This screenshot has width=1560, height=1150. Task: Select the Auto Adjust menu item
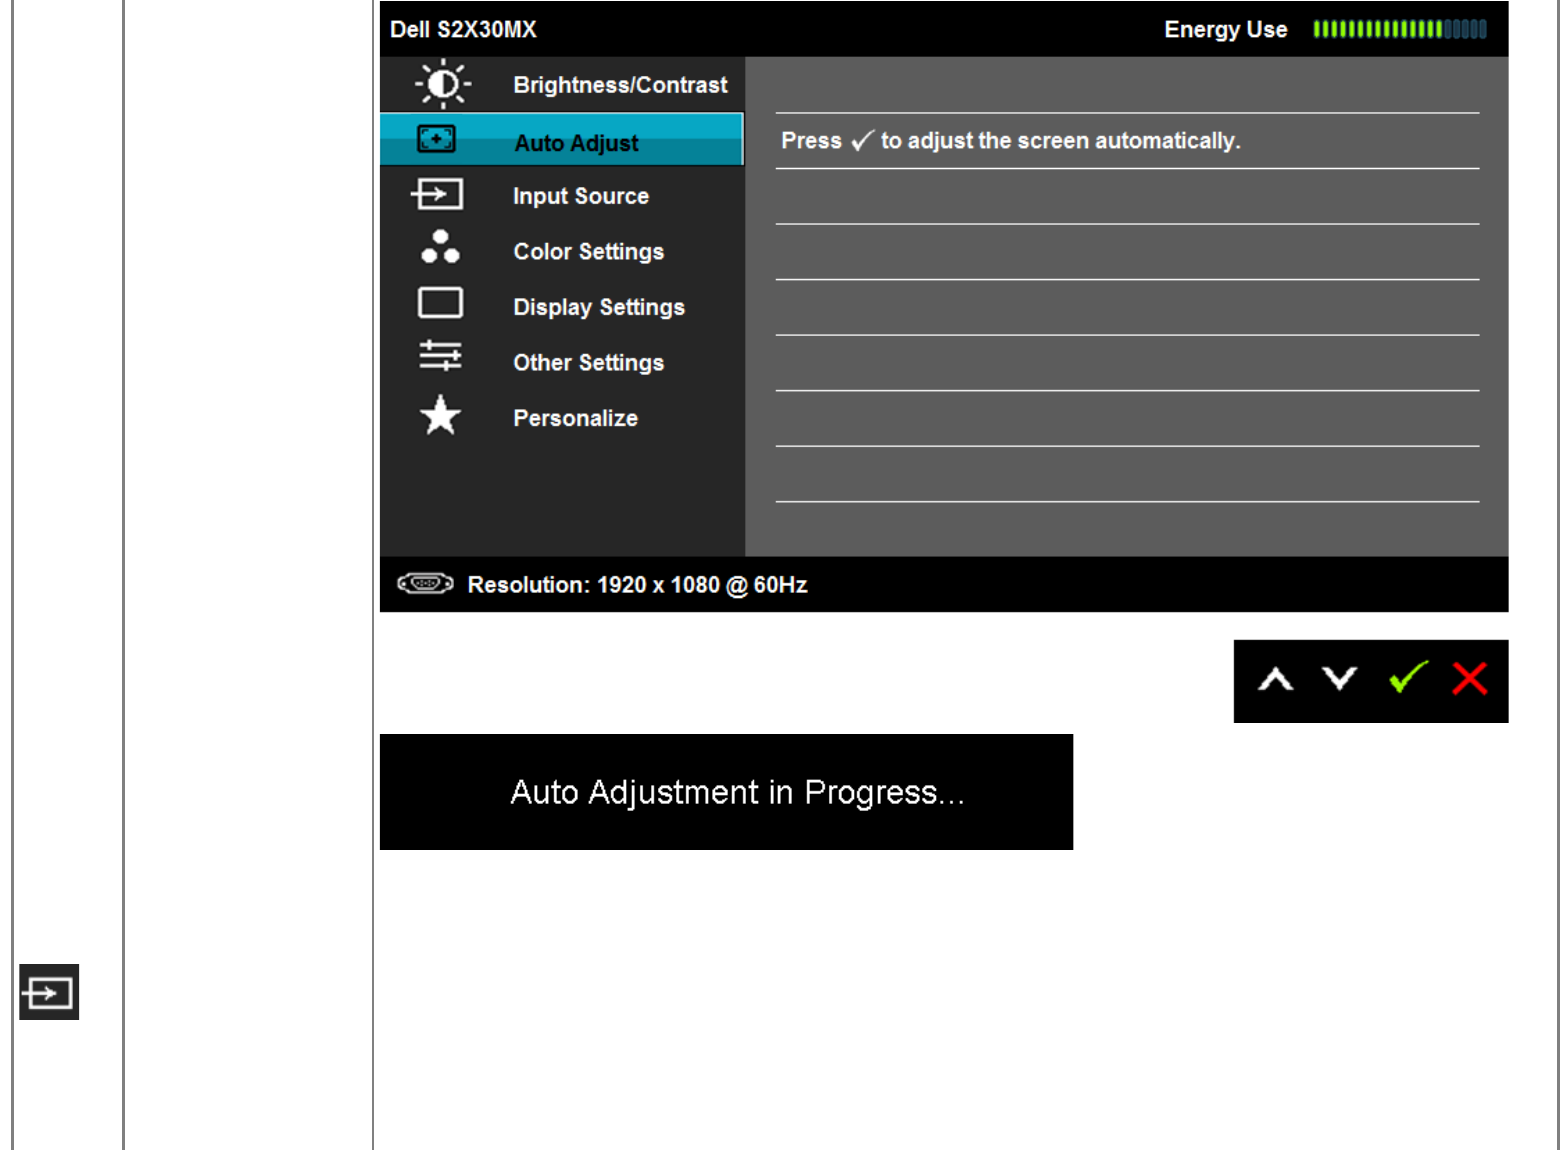tap(562, 139)
